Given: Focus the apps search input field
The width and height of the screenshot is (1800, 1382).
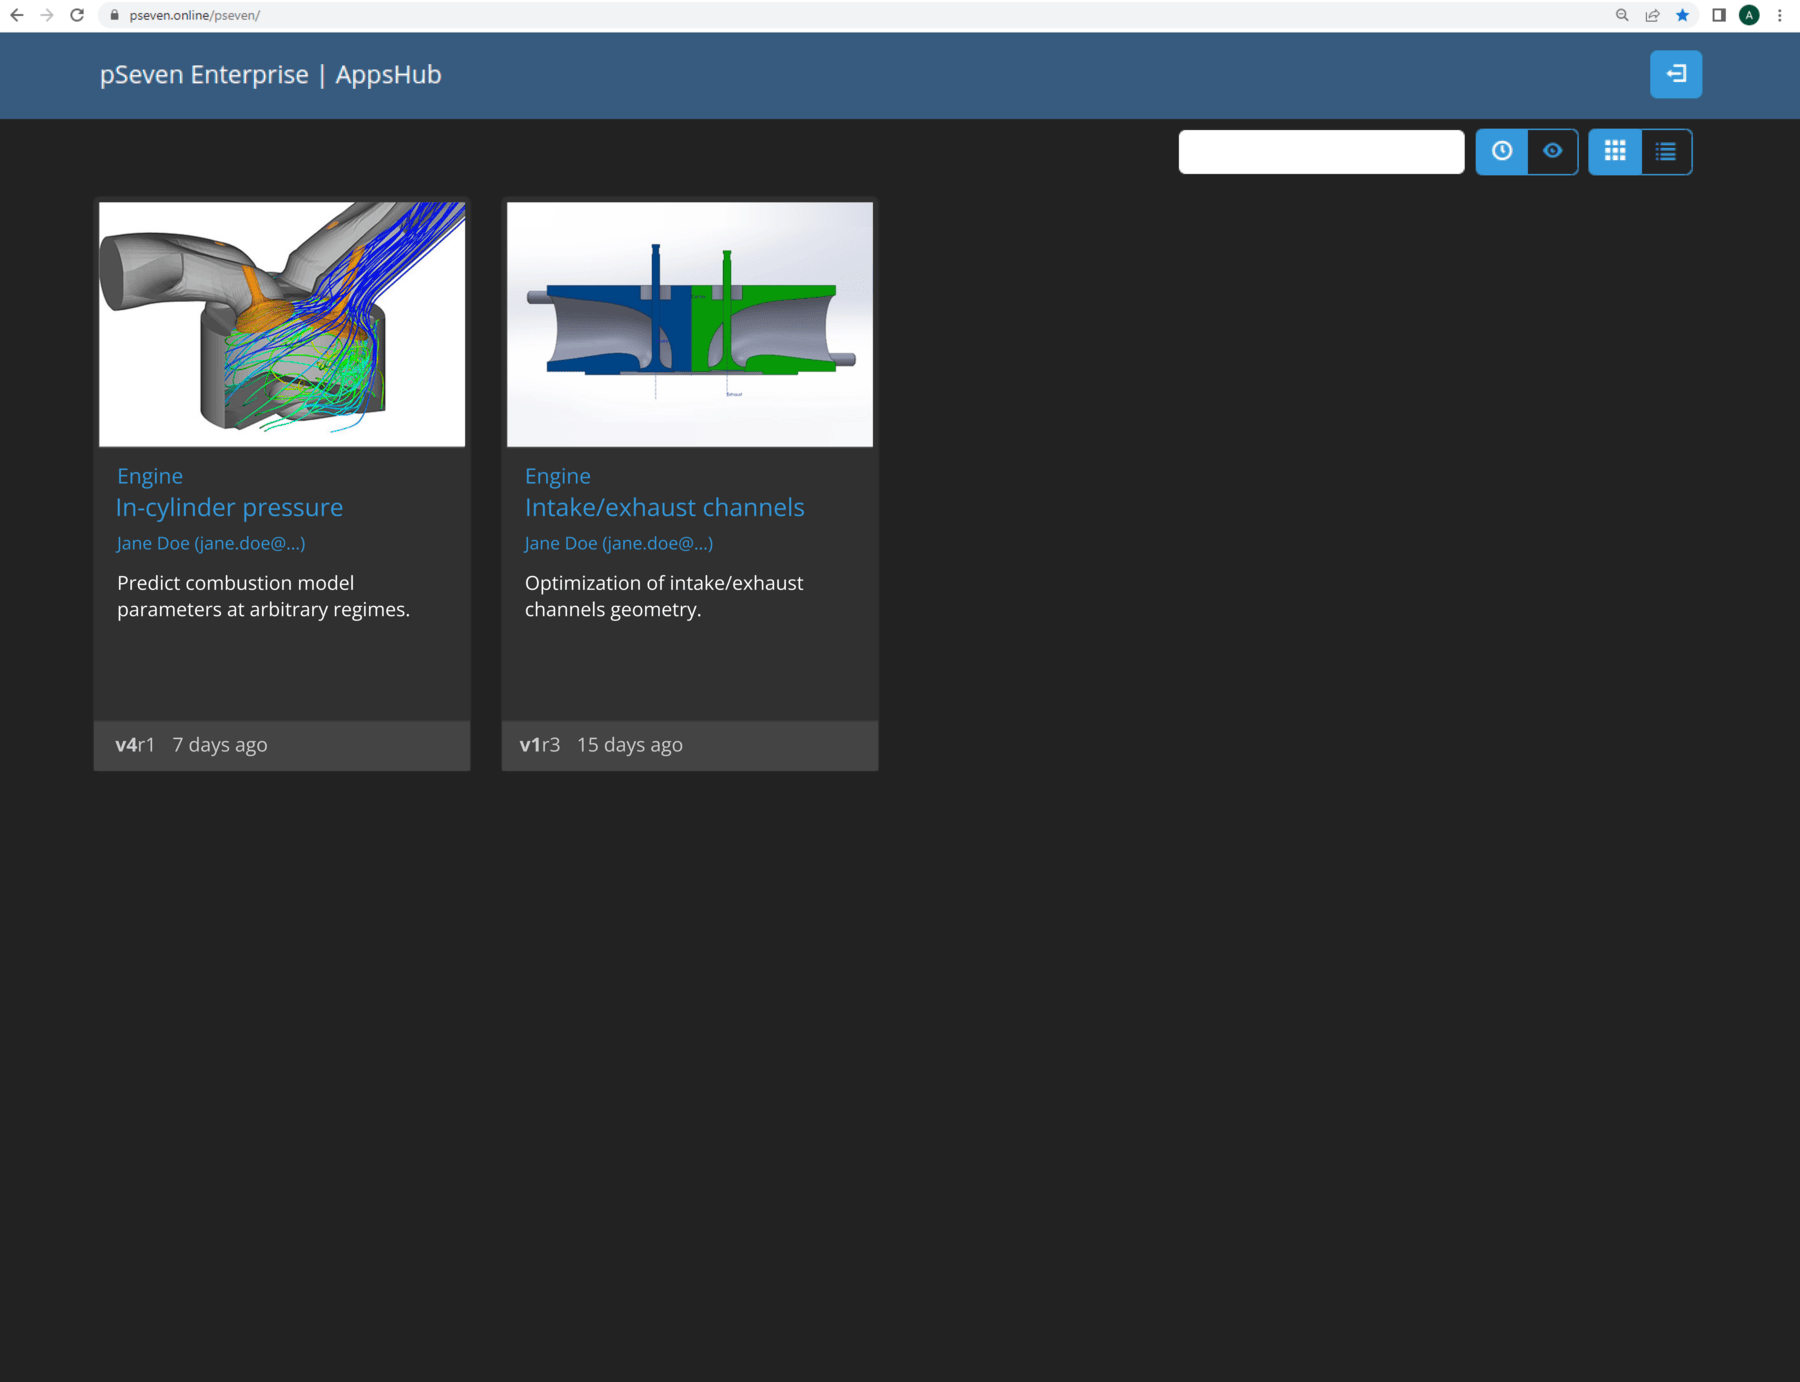Looking at the screenshot, I should [1321, 152].
